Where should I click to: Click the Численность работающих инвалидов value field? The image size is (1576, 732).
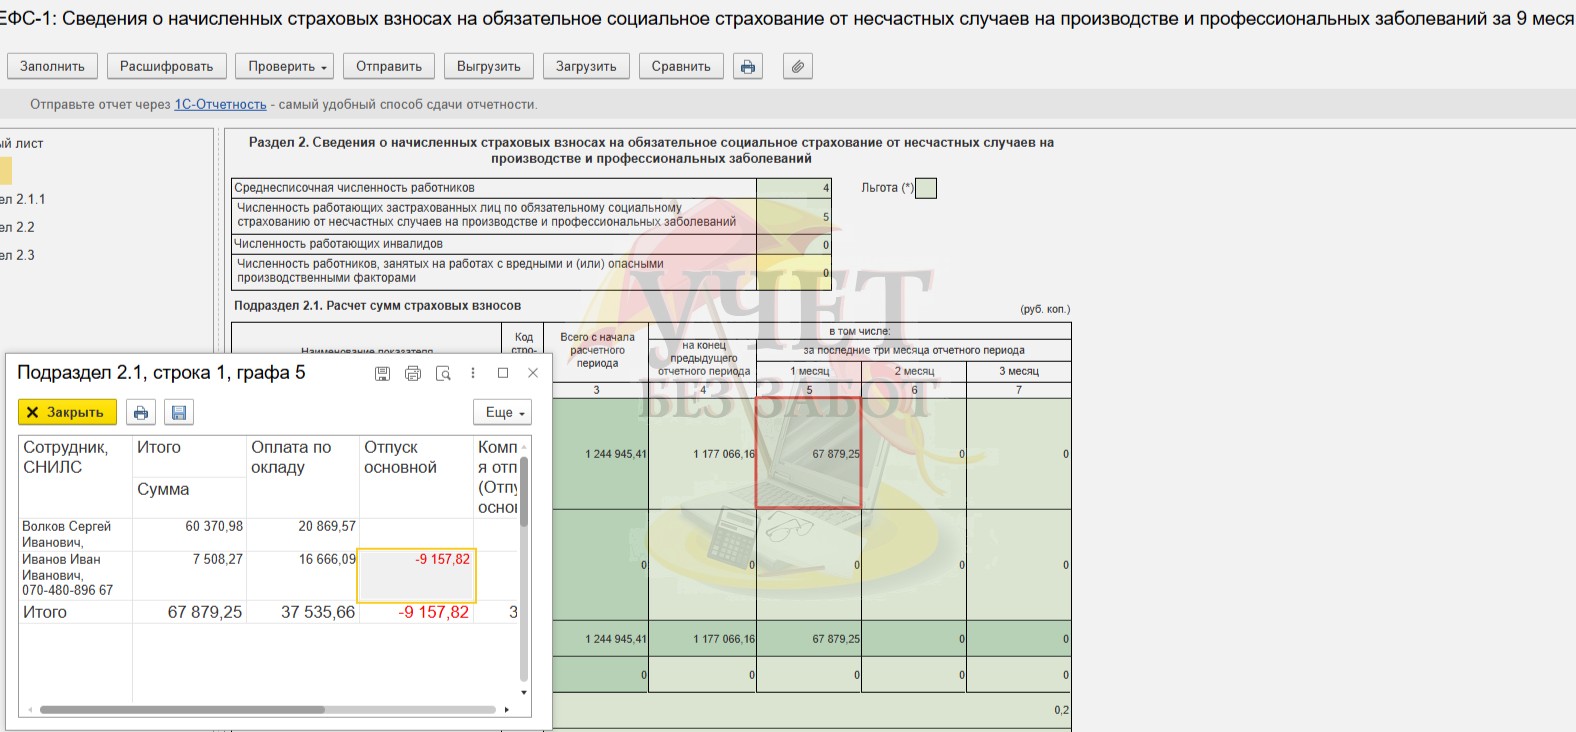794,244
